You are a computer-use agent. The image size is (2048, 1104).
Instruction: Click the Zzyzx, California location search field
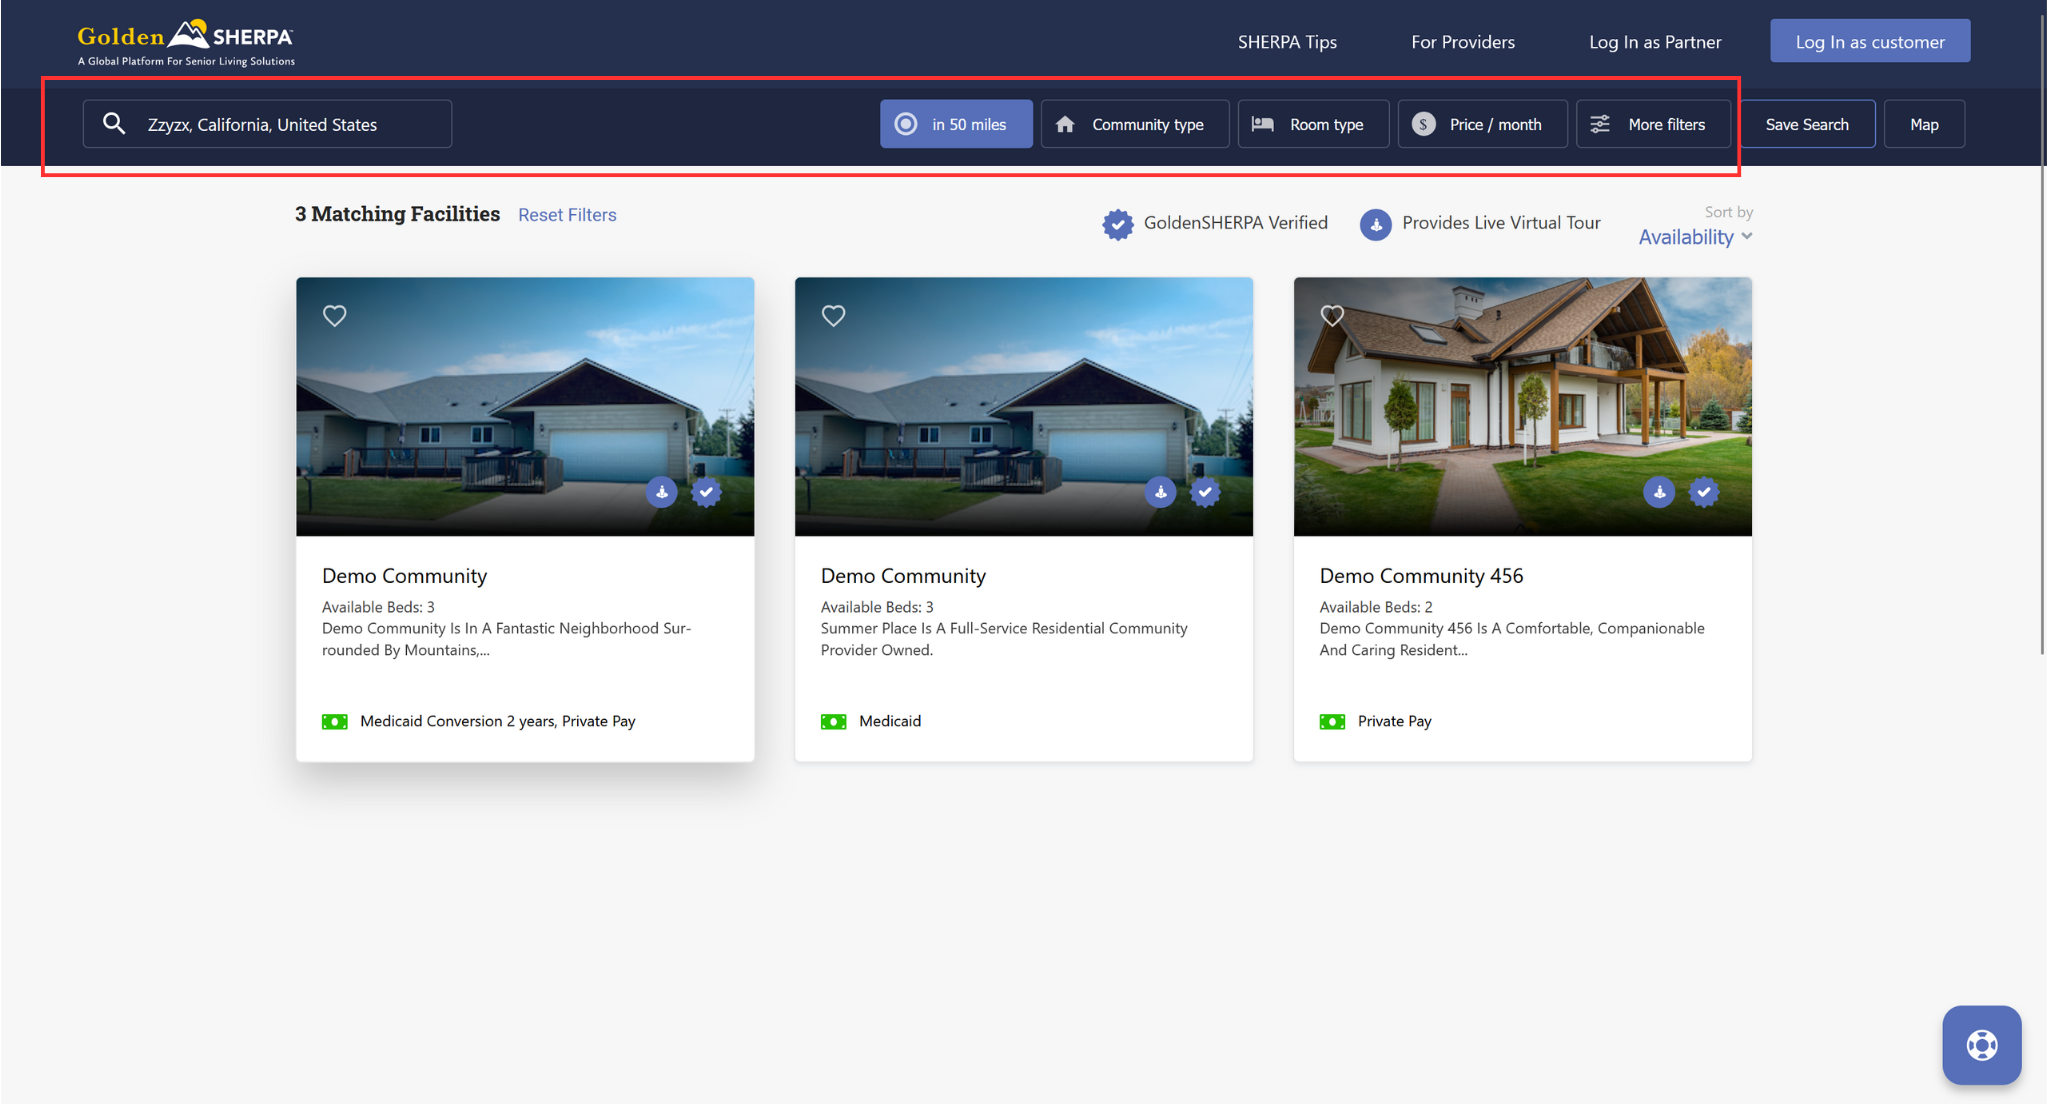tap(267, 124)
